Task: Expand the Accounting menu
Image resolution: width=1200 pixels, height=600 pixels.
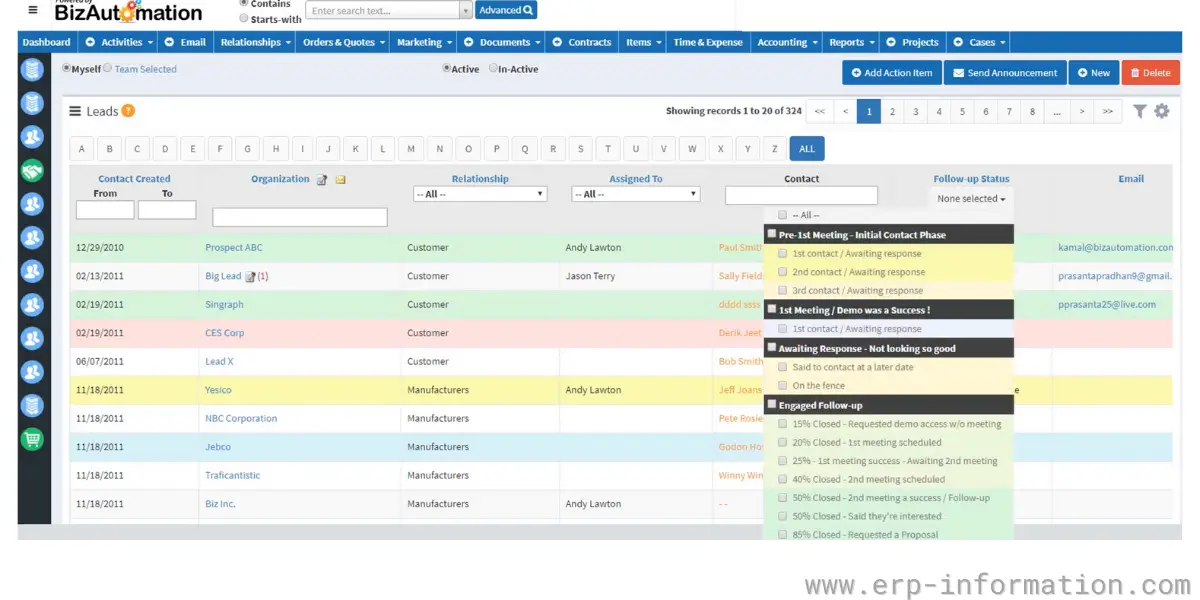Action: 786,42
